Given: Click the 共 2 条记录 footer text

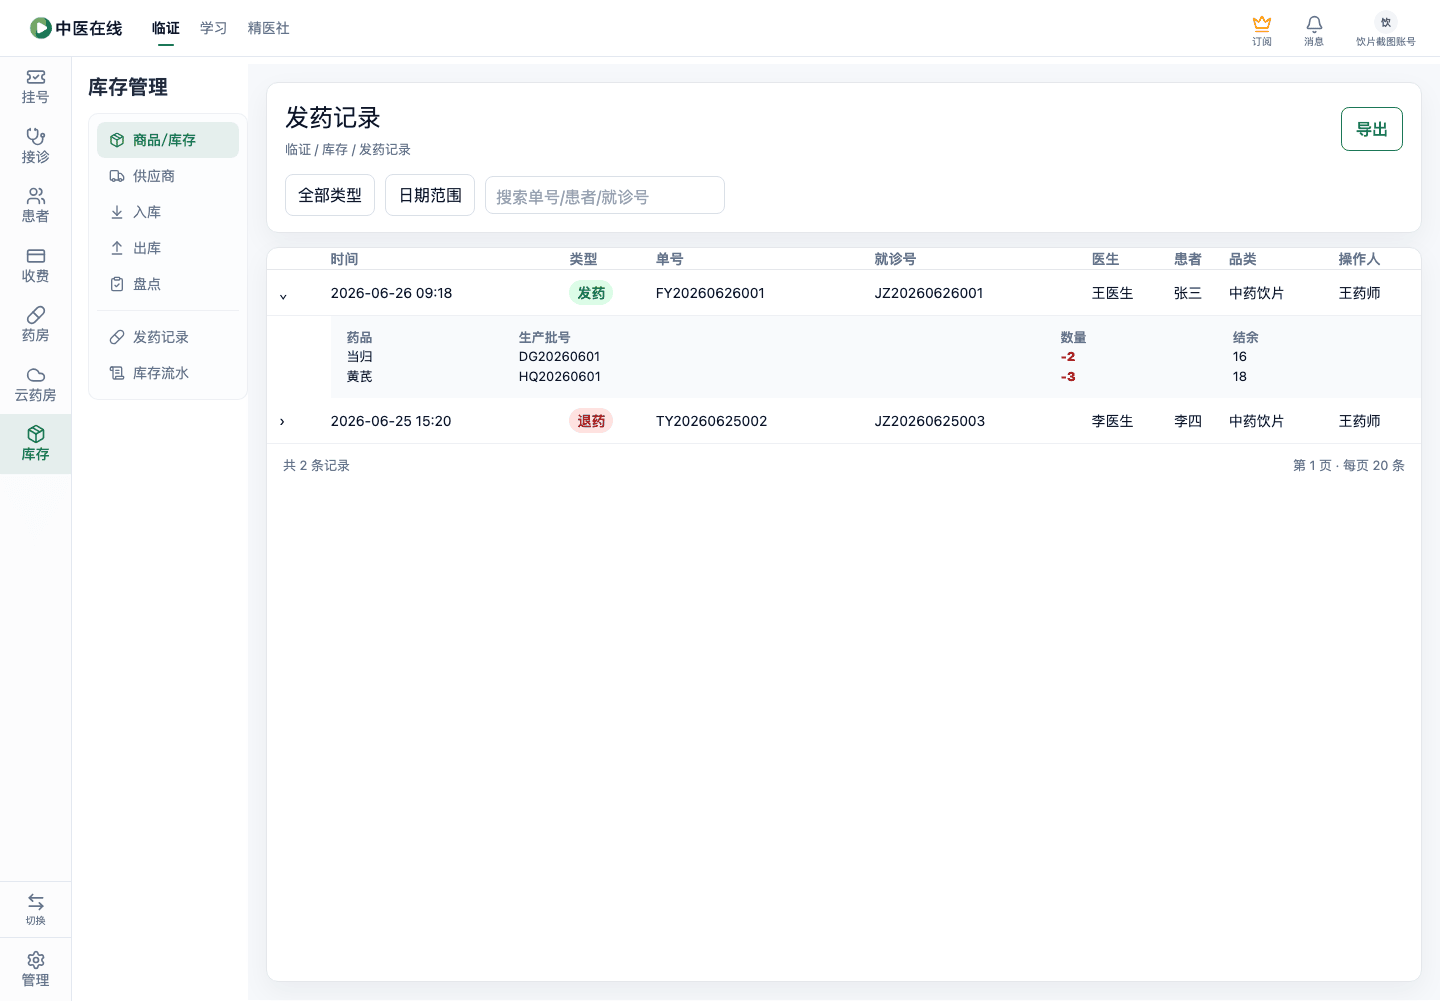Looking at the screenshot, I should [x=317, y=465].
